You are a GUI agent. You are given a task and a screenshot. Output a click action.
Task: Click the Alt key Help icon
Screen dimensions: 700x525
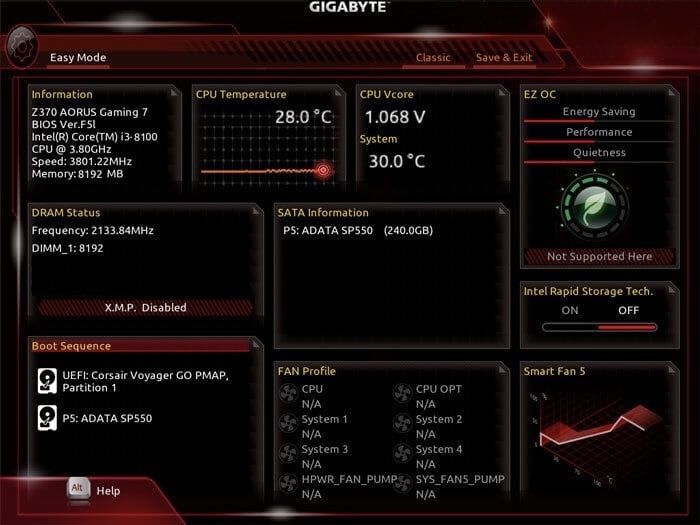pos(78,488)
